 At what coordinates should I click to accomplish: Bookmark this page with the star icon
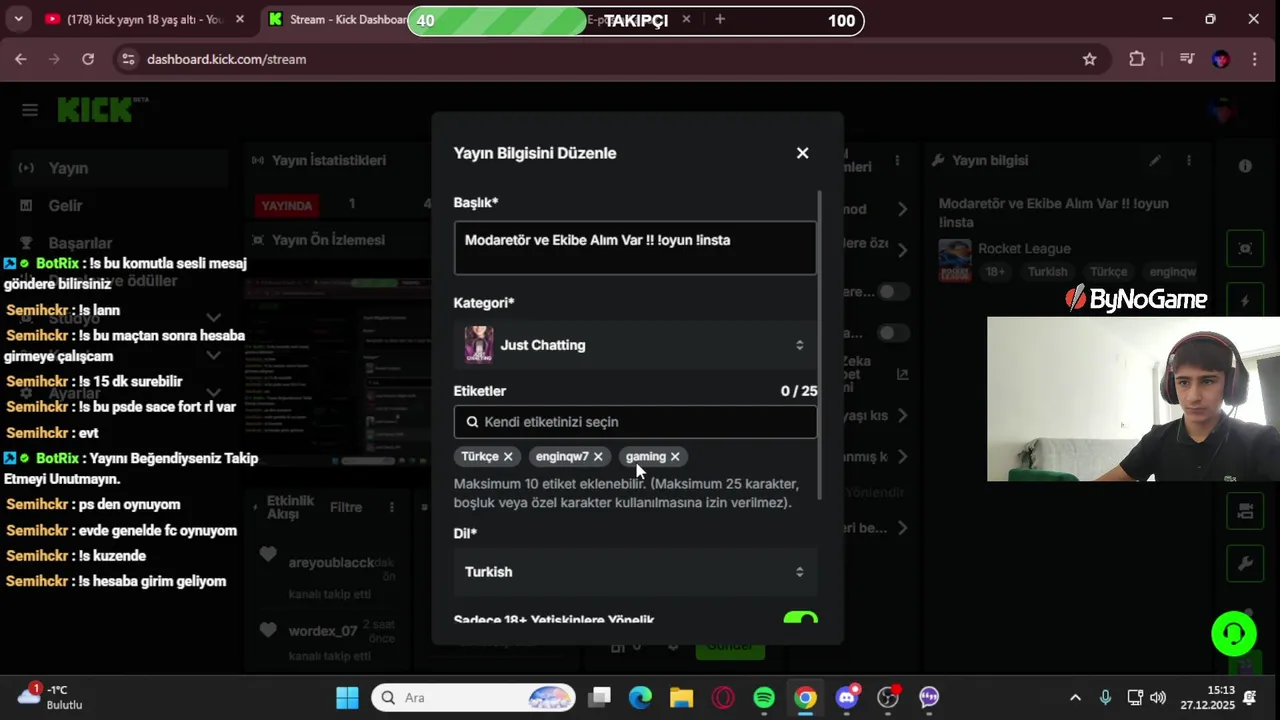coord(1089,59)
